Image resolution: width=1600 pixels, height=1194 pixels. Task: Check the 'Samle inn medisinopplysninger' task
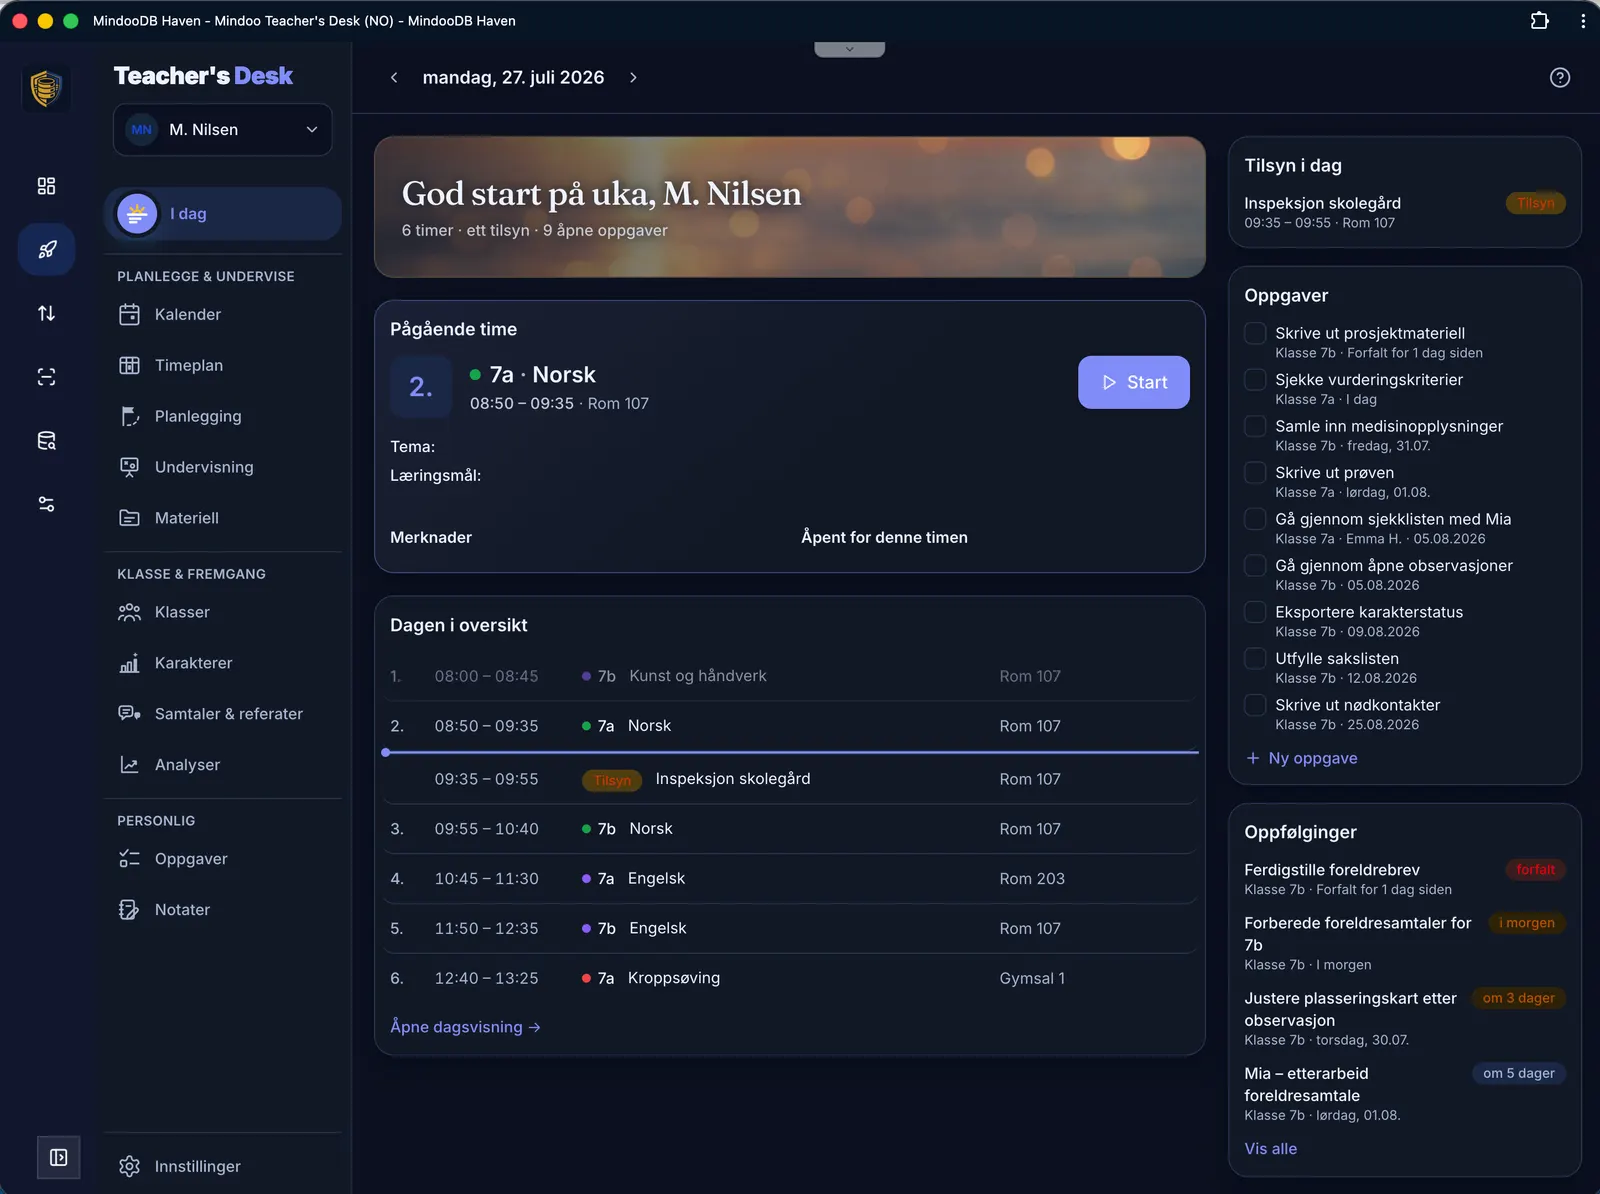pos(1255,427)
